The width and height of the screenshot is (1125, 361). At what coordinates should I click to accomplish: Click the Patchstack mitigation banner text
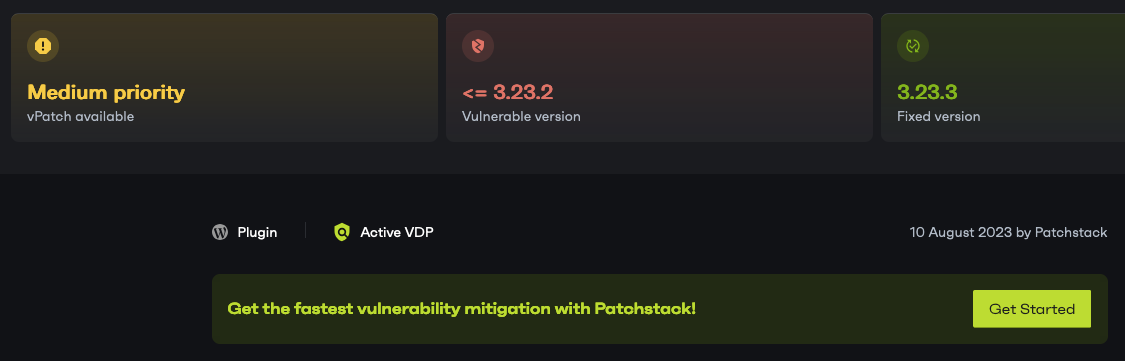click(461, 309)
